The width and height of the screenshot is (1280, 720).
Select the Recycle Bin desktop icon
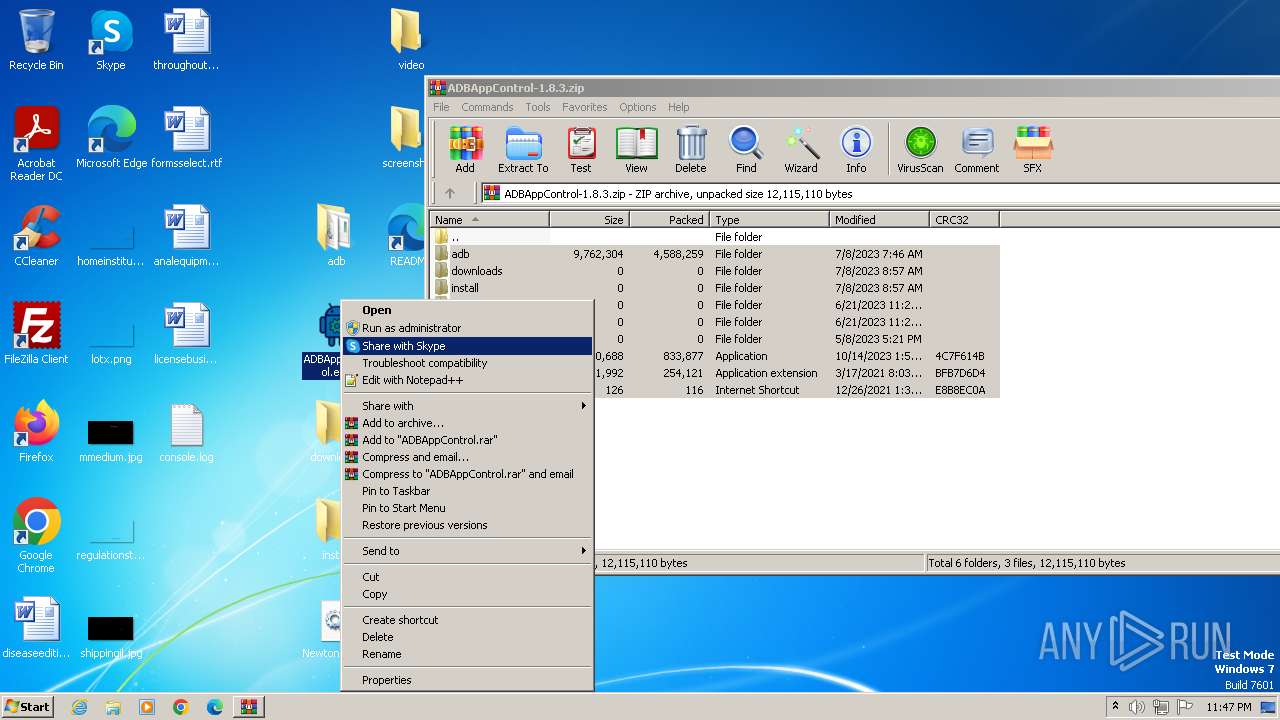point(36,40)
